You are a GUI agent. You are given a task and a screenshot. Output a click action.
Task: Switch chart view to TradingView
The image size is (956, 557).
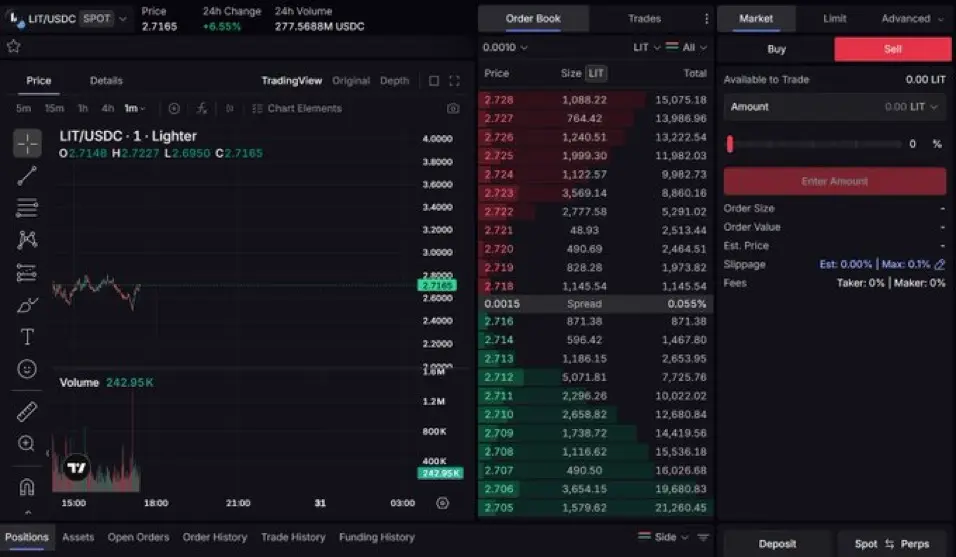291,80
